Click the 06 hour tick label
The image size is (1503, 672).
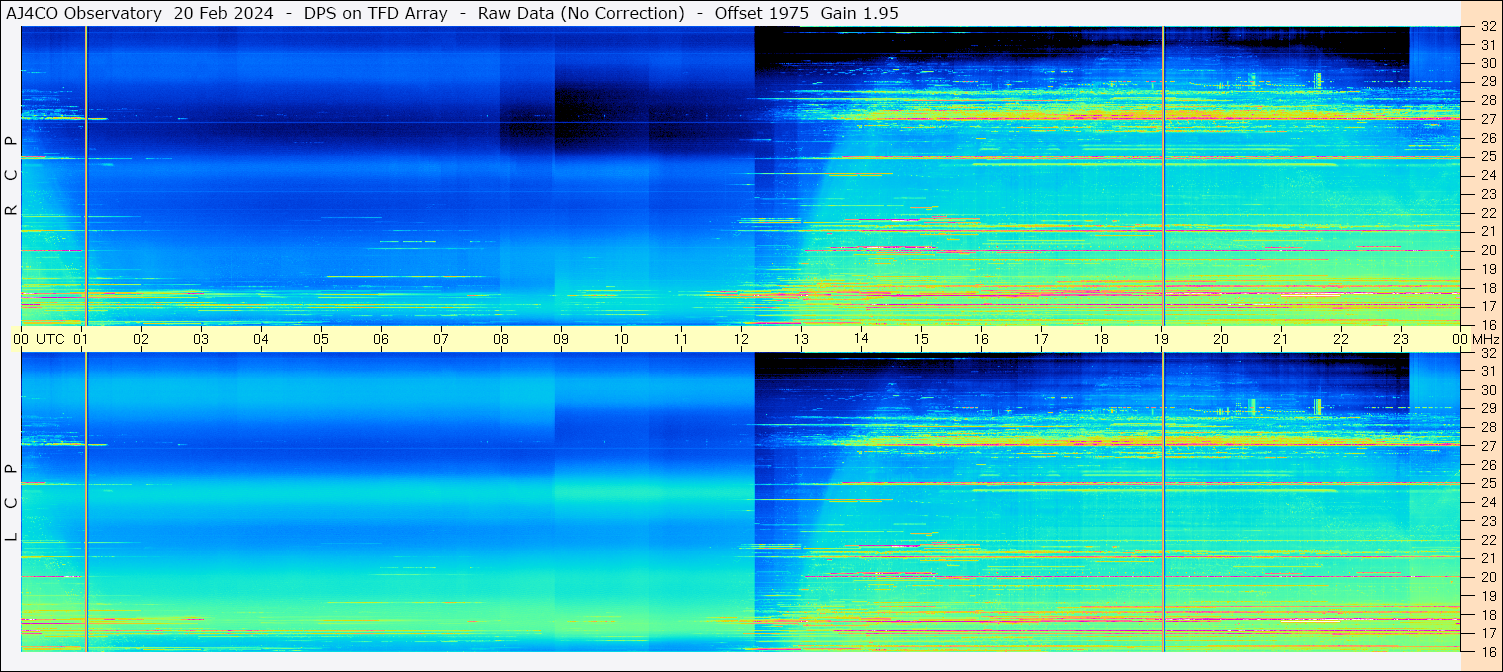pos(381,339)
